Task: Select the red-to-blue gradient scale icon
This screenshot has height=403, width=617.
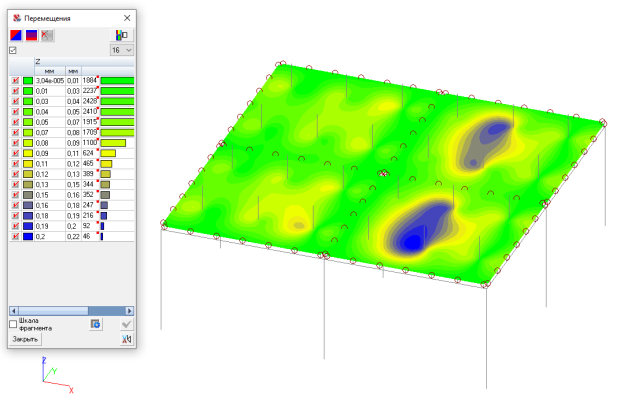Action: click(x=31, y=35)
